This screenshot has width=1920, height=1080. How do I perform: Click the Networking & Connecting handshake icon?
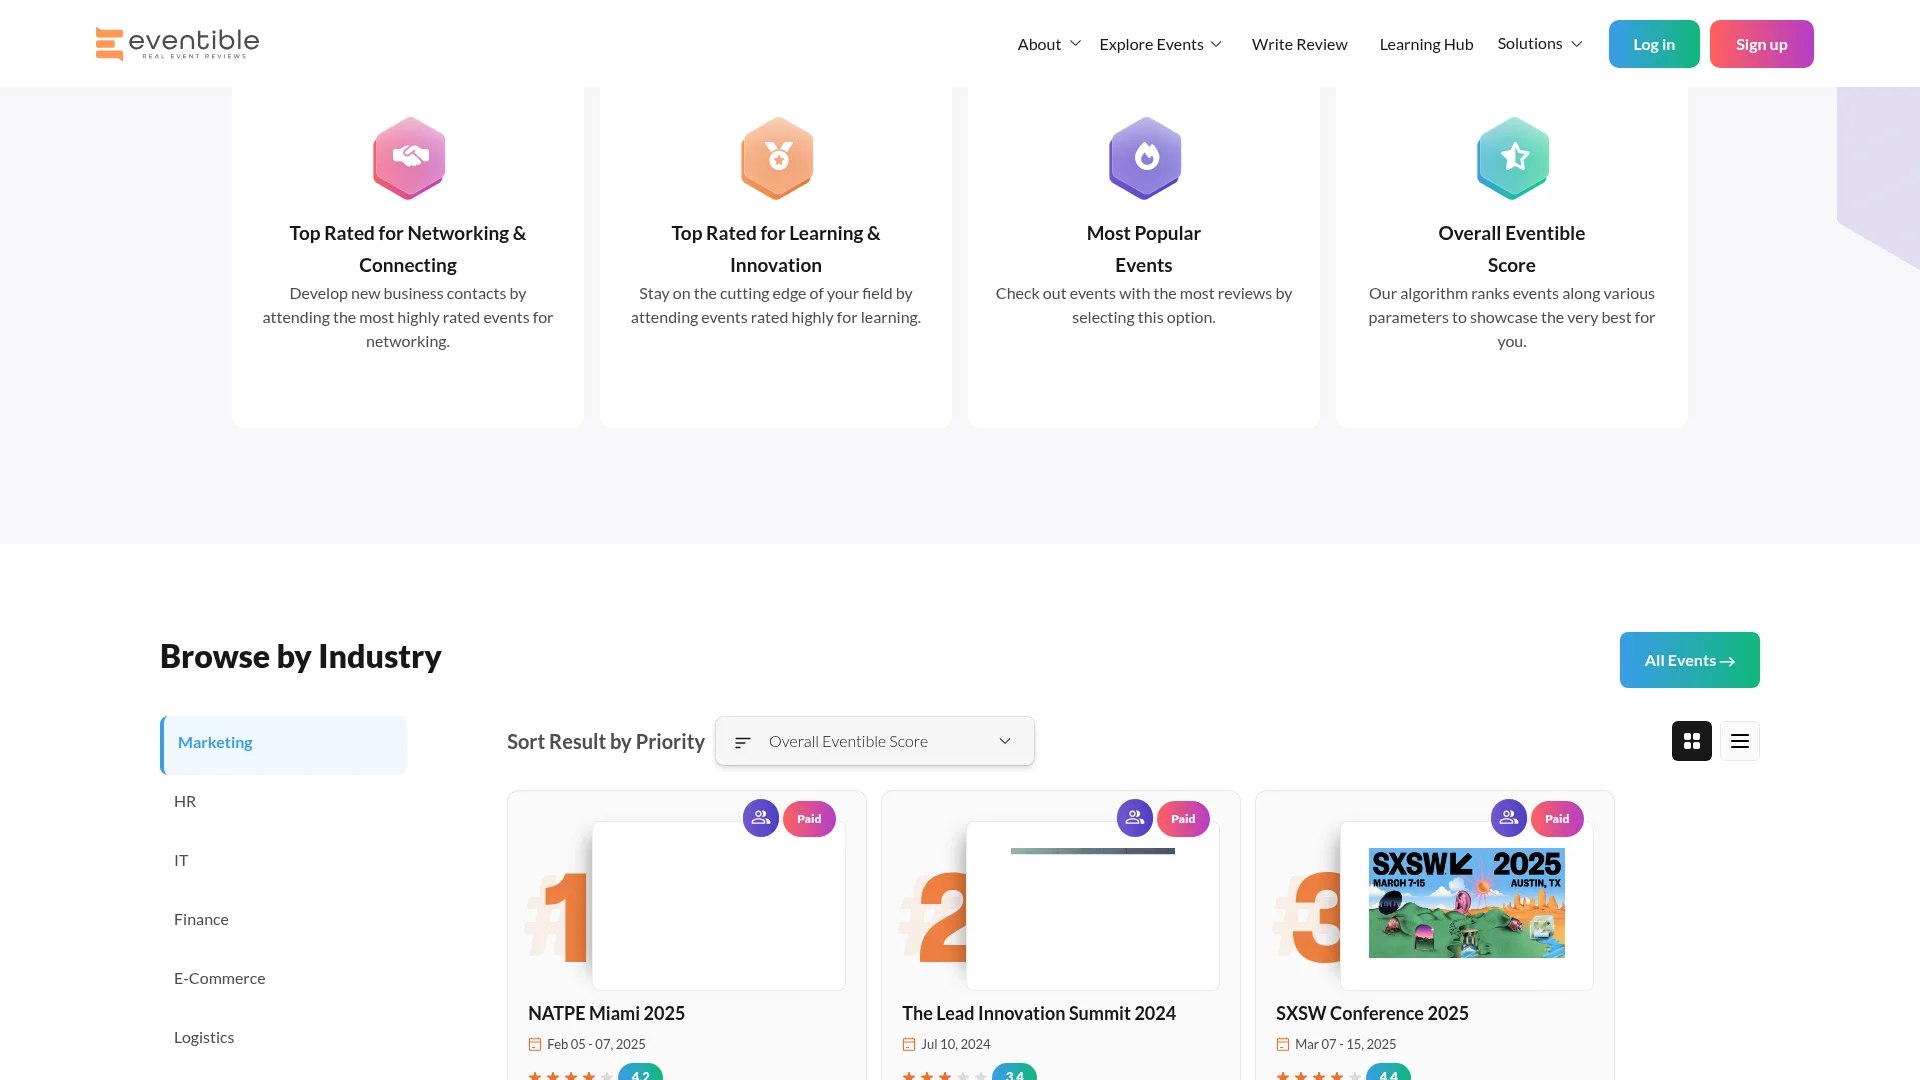pyautogui.click(x=409, y=158)
